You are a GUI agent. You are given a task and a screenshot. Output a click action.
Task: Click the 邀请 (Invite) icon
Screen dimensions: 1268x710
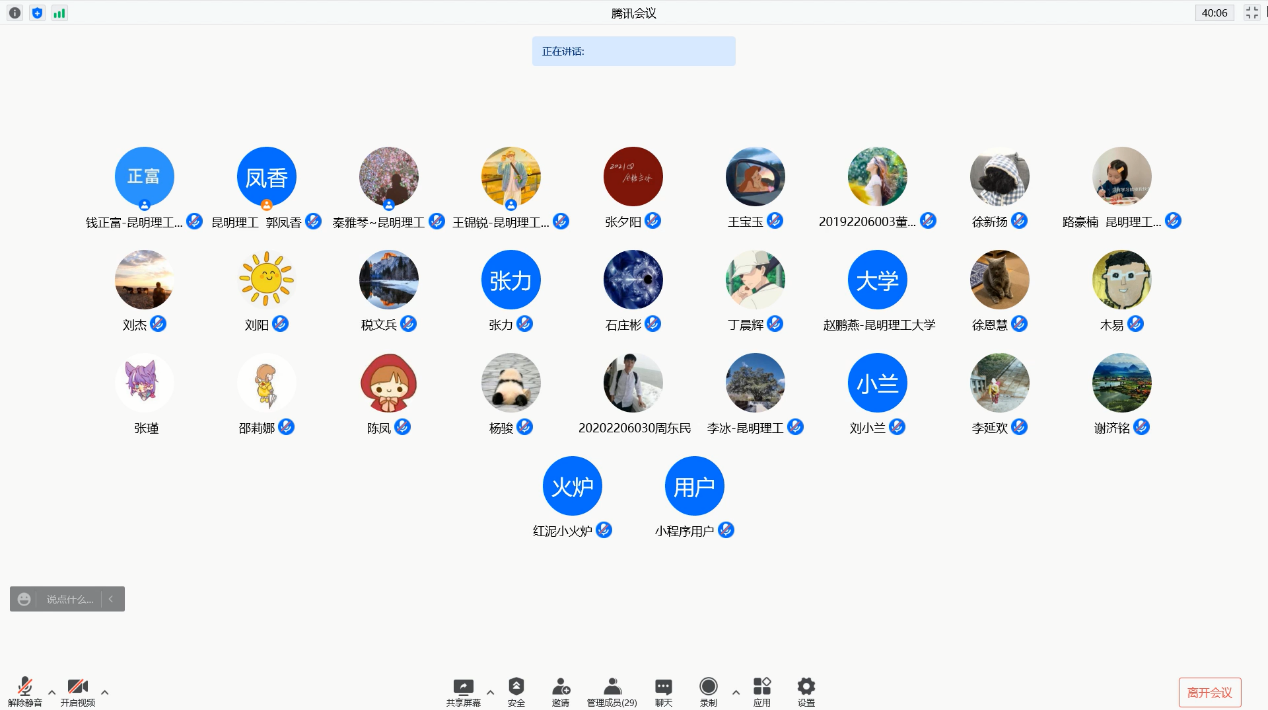pos(561,688)
